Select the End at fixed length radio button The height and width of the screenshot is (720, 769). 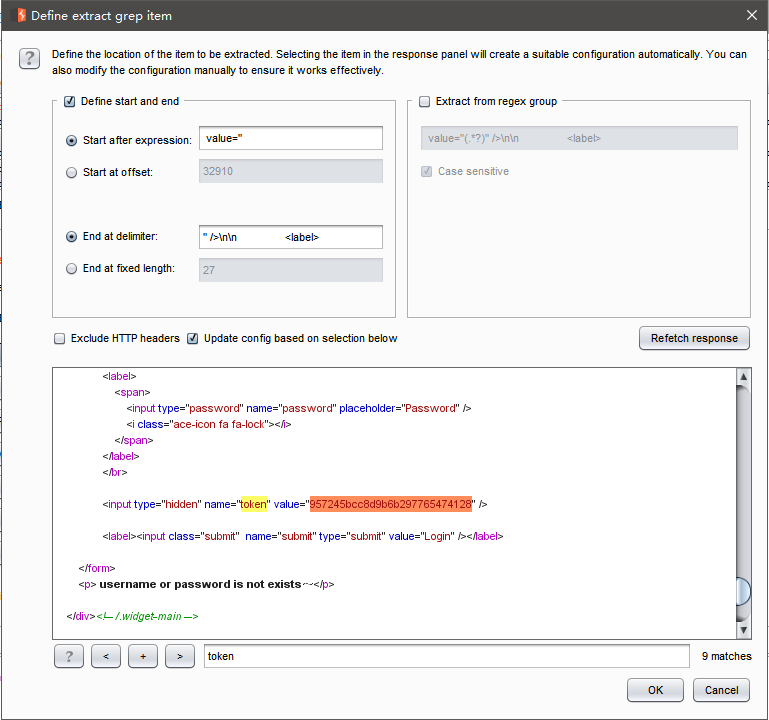(x=72, y=269)
